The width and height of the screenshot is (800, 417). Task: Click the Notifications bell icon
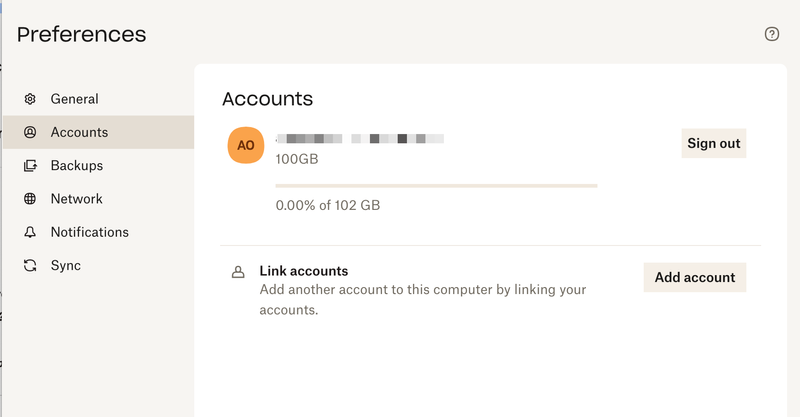coord(30,232)
